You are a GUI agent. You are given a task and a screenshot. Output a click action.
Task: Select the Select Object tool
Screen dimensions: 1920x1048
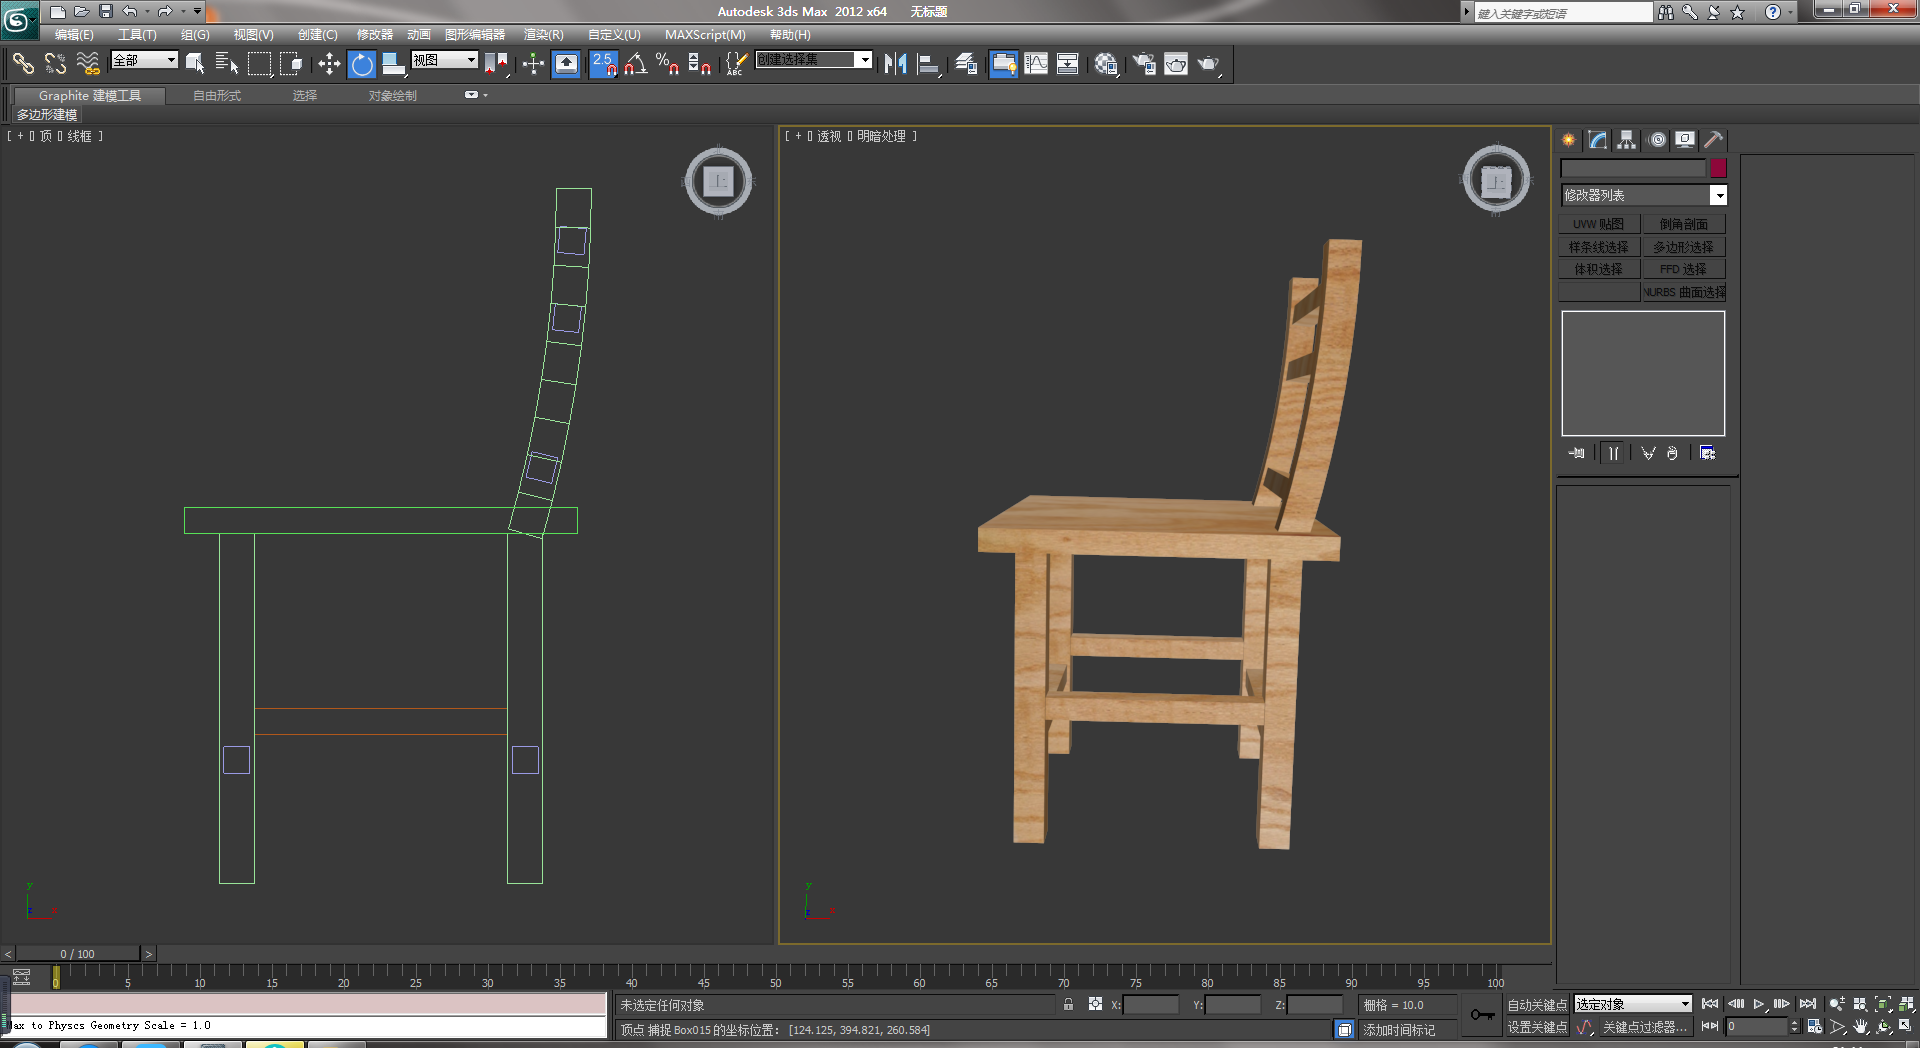[195, 64]
